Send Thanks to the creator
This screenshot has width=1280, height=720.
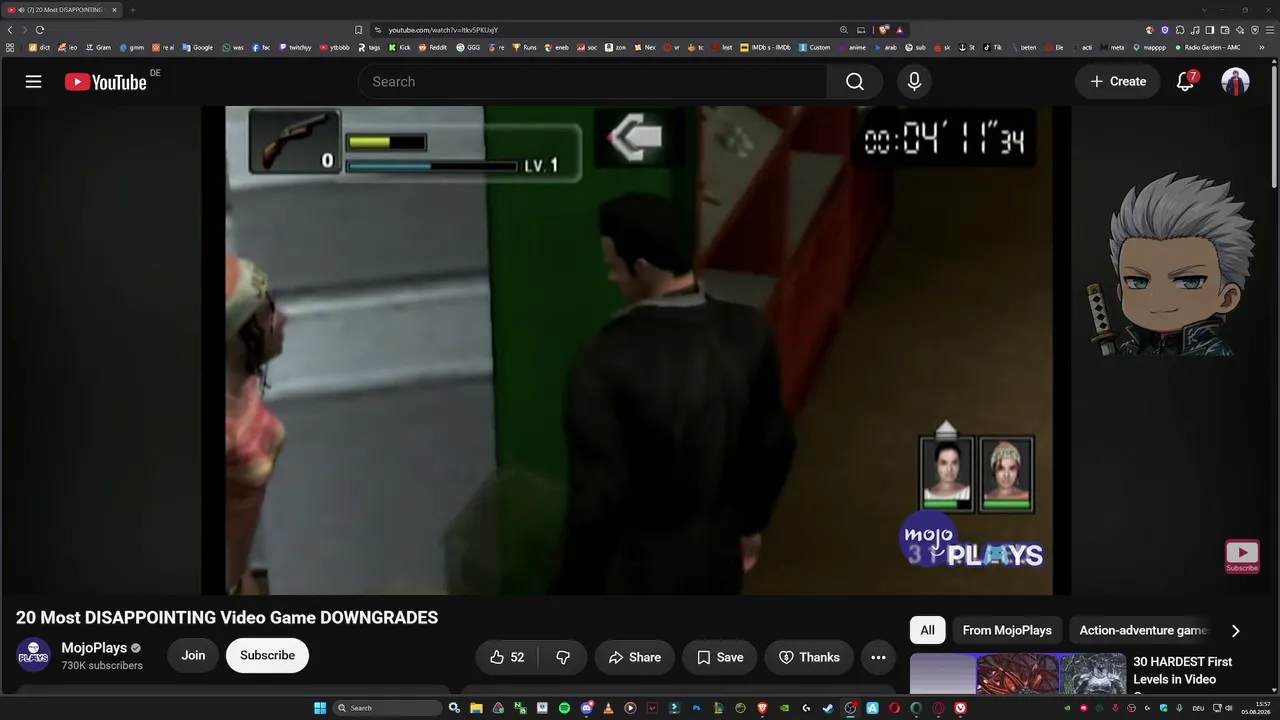[x=809, y=657]
